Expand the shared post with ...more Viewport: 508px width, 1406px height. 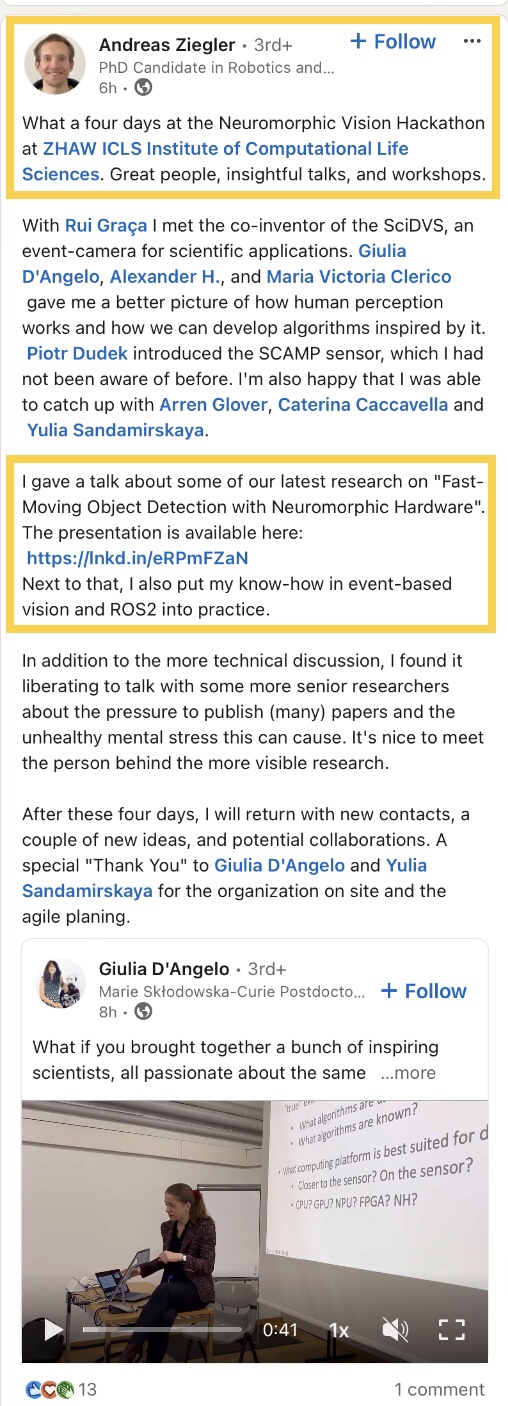(x=408, y=1073)
